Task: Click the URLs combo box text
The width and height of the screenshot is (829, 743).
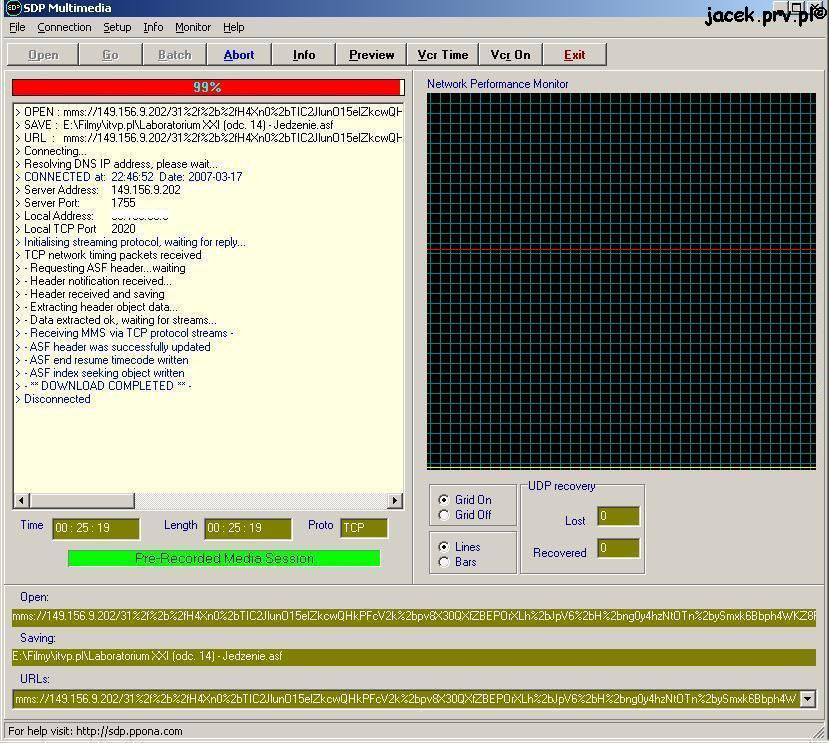Action: [x=406, y=699]
